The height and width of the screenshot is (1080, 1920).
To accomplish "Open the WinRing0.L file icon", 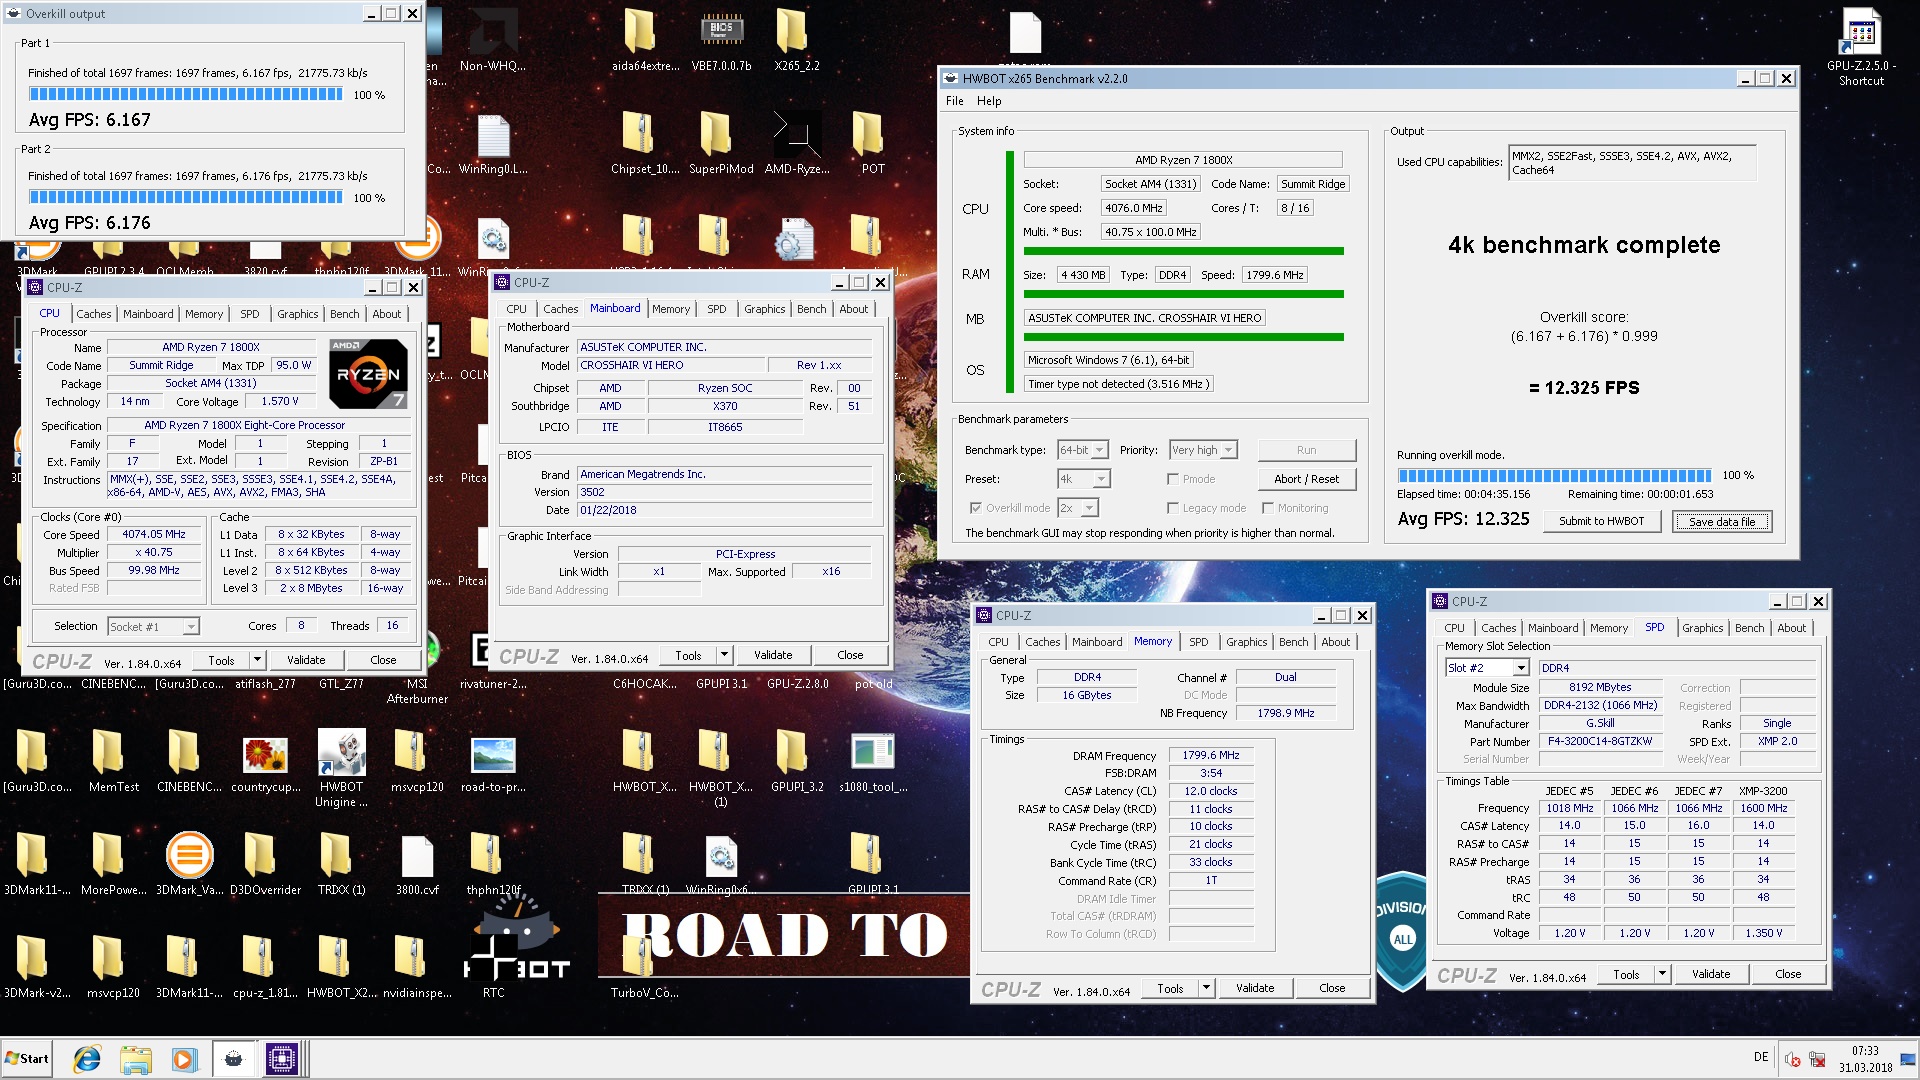I will (x=493, y=143).
